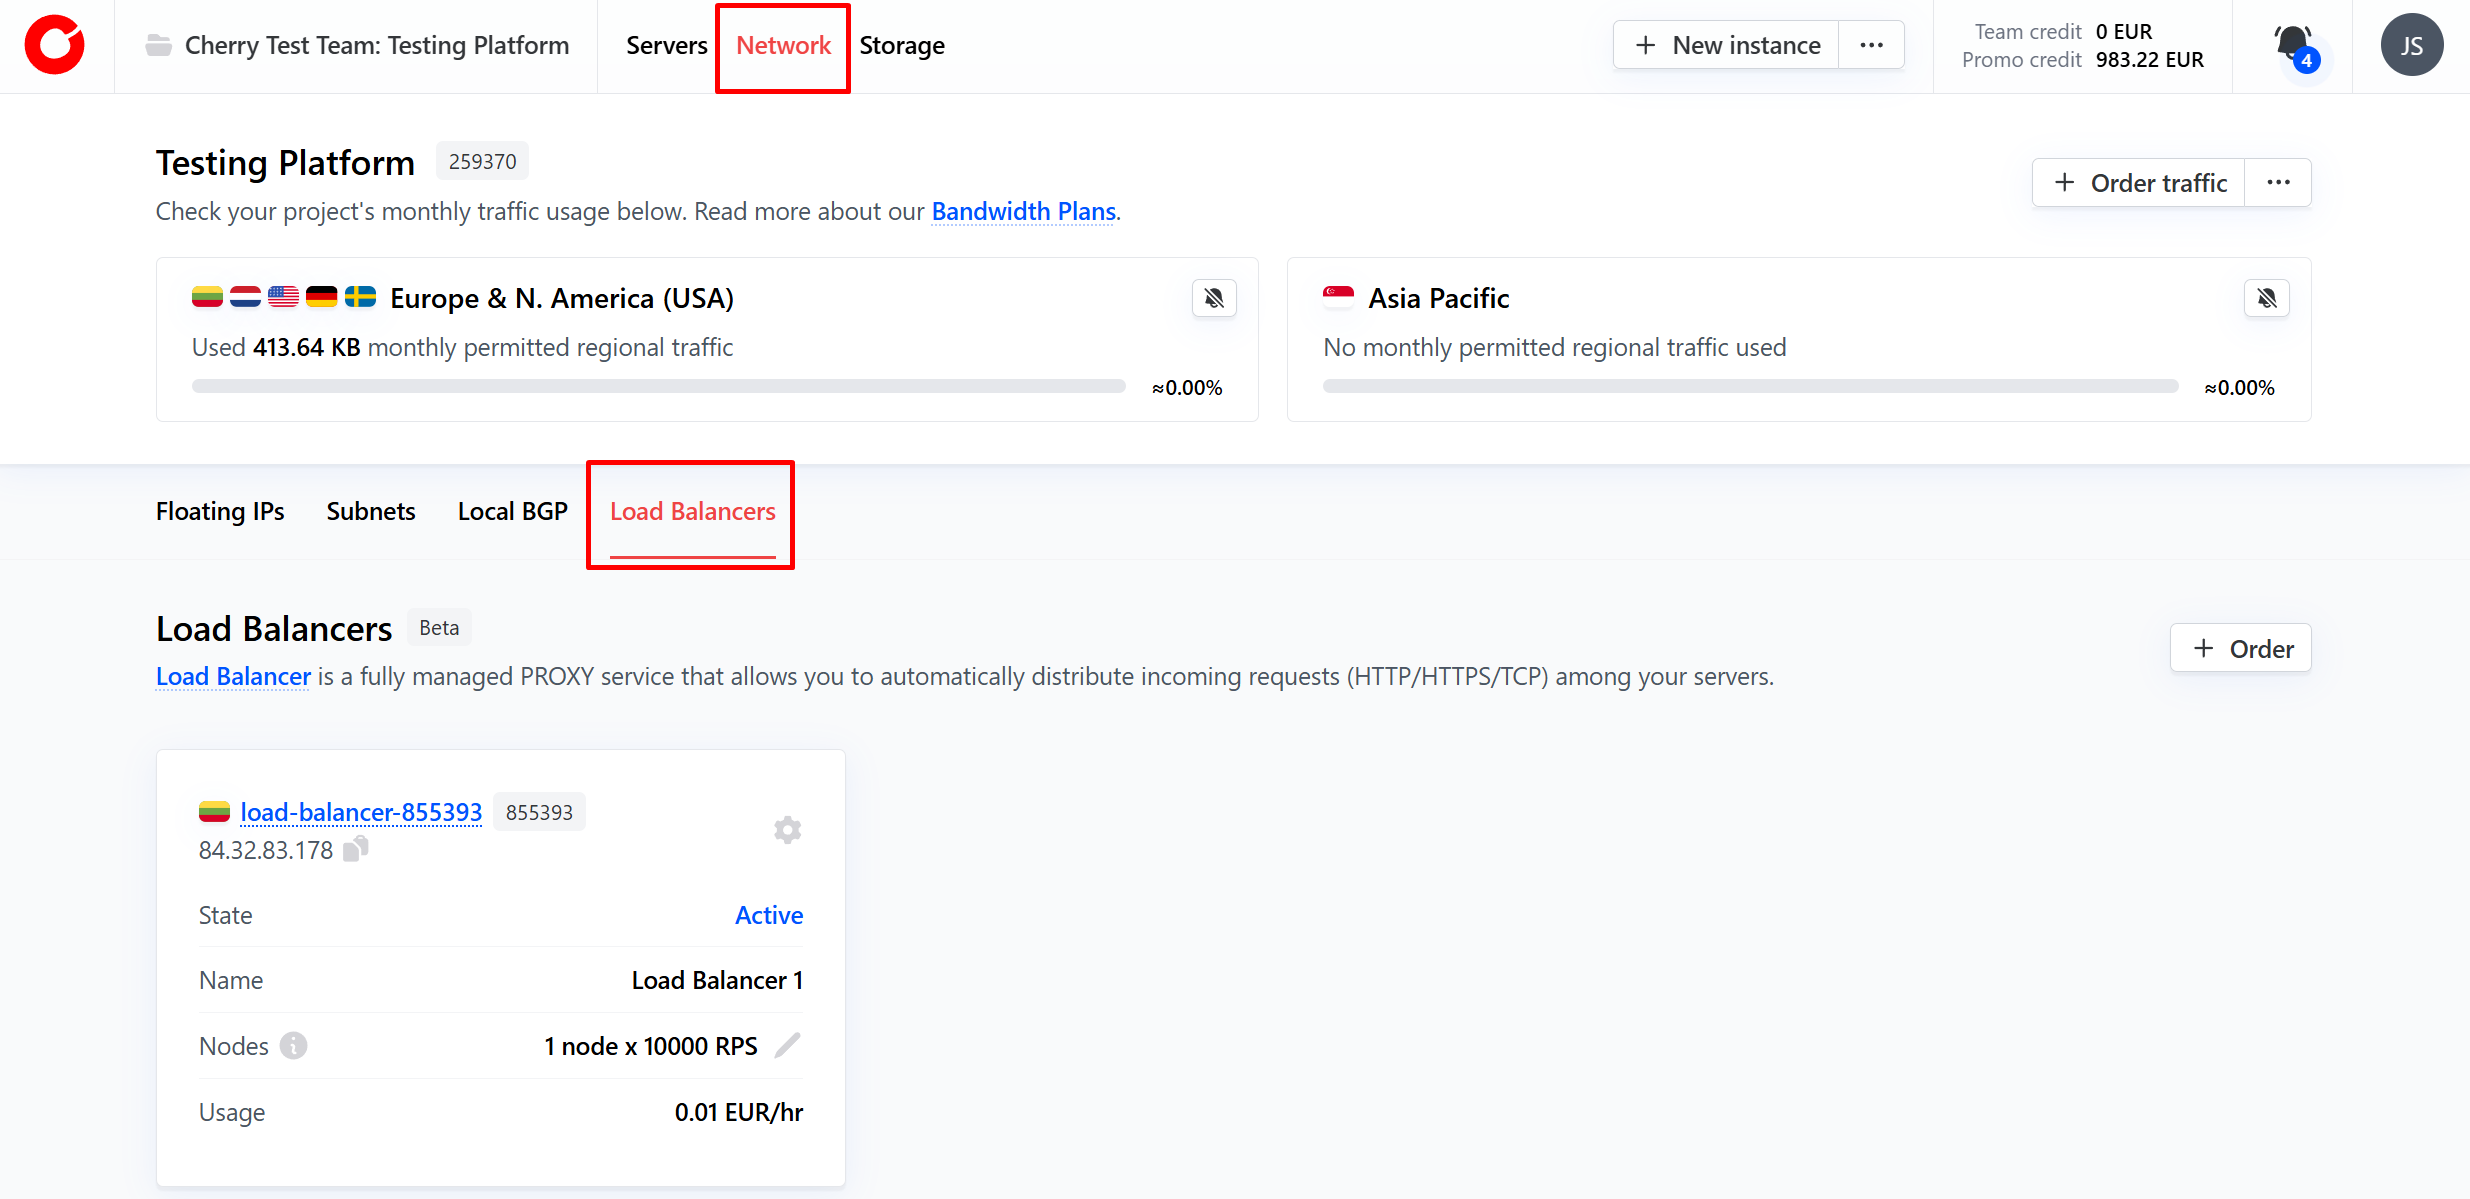Open Cherry Test Team project selector

coord(376,45)
